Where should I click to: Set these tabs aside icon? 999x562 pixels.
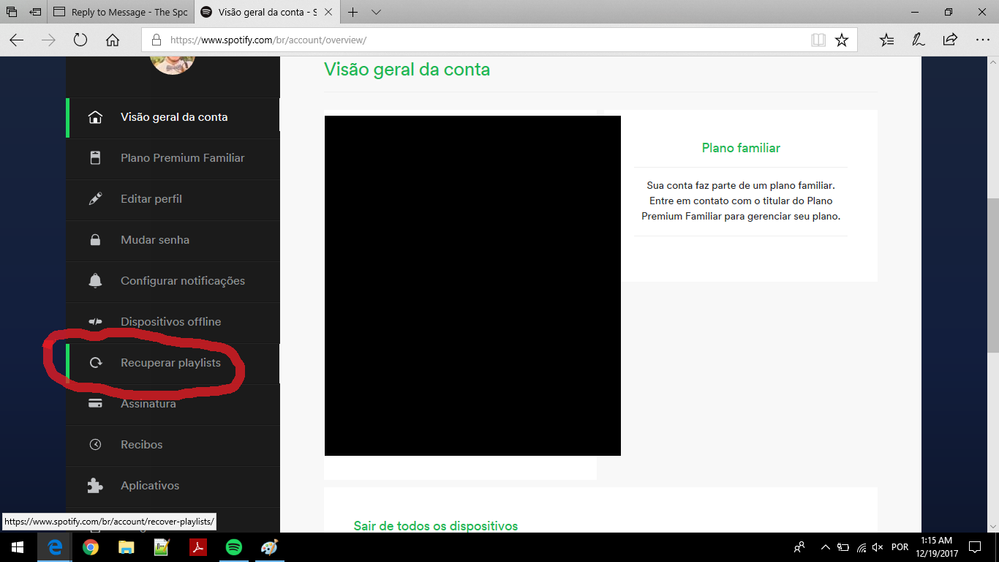click(x=36, y=12)
